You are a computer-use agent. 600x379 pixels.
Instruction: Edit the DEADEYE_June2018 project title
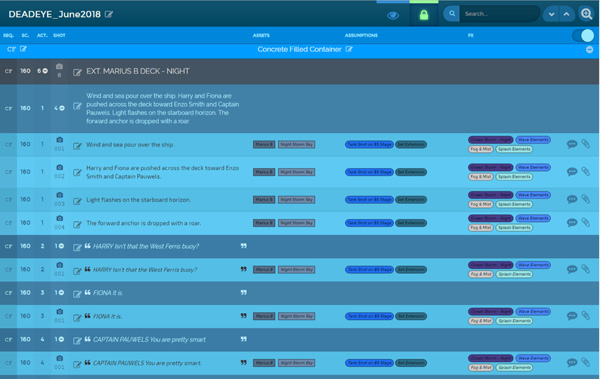109,15
